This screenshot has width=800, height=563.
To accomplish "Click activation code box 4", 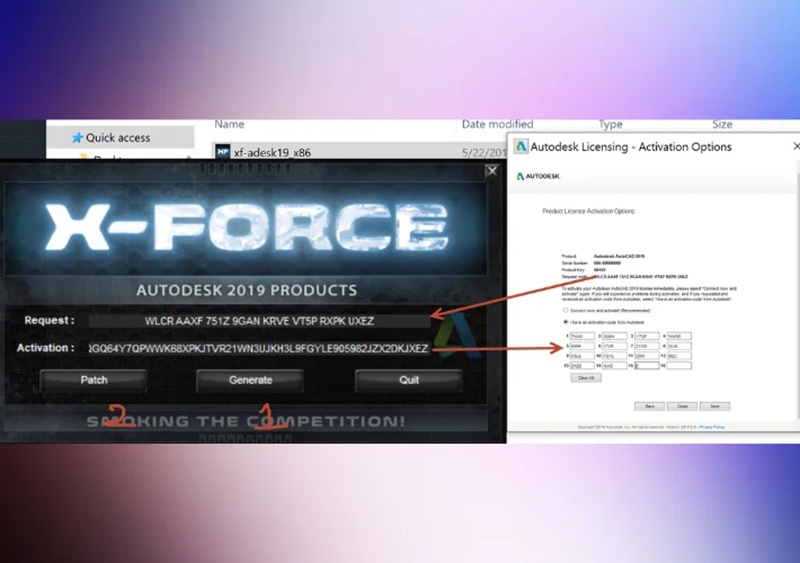I will click(679, 336).
